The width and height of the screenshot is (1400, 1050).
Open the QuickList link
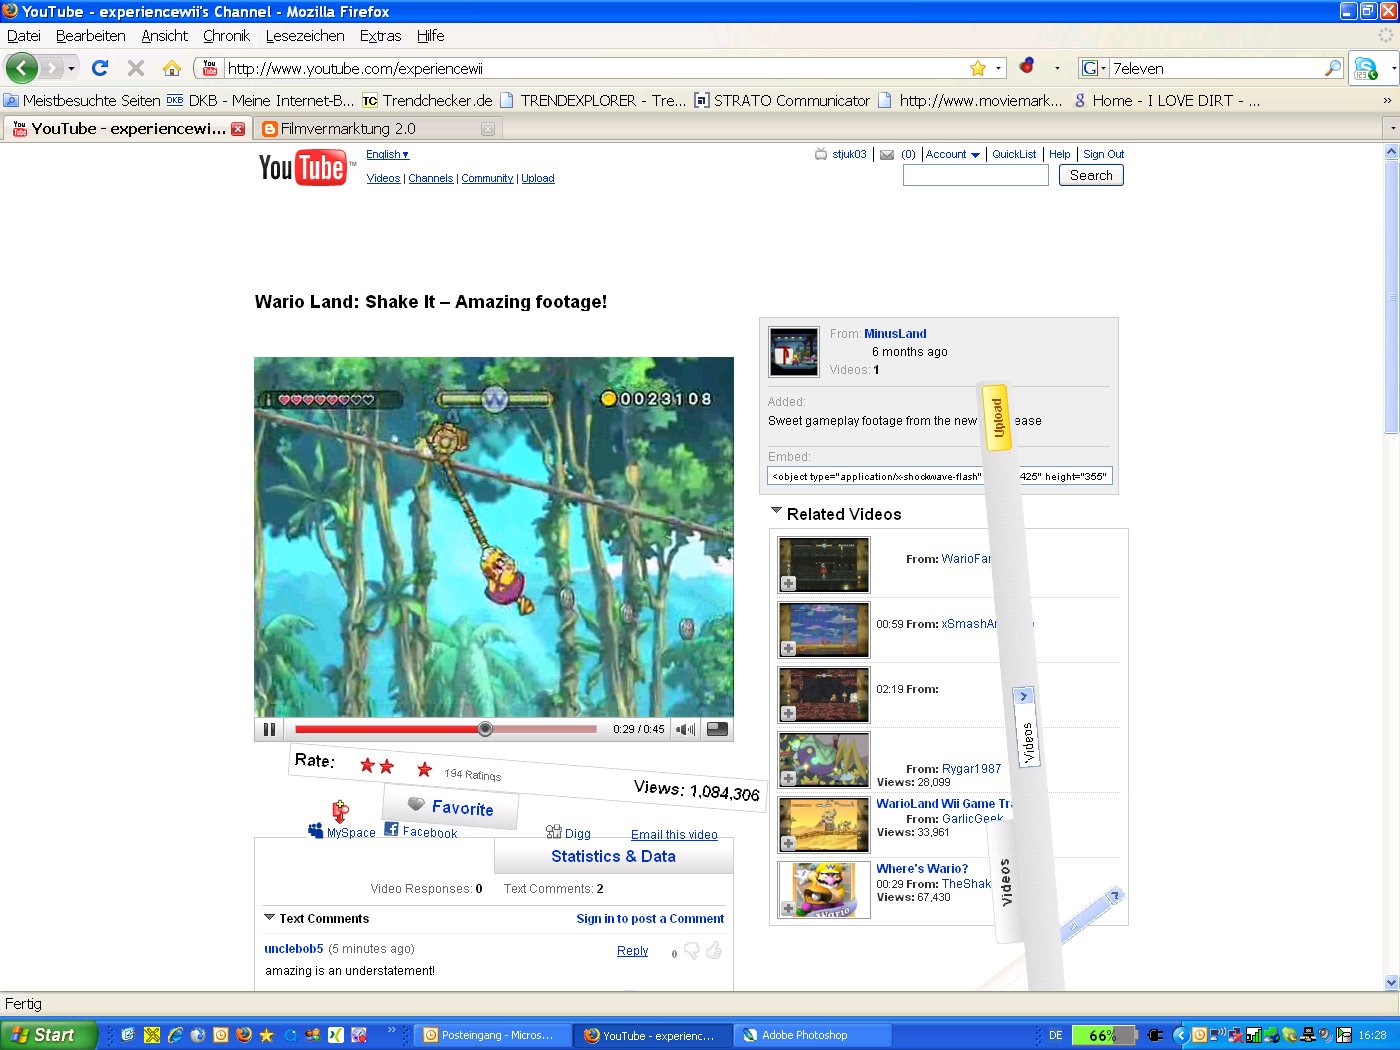click(x=1014, y=154)
